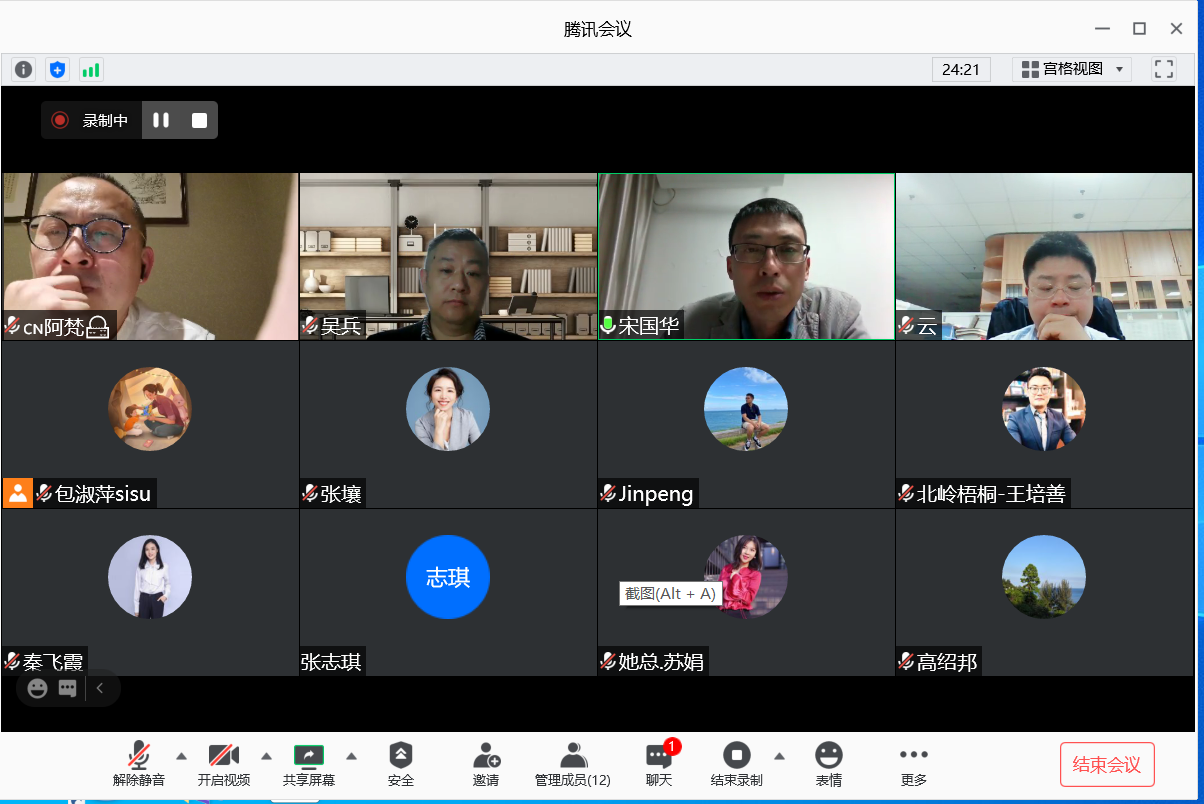The width and height of the screenshot is (1204, 804).
Task: Select 宋国华's video tile
Action: click(746, 256)
